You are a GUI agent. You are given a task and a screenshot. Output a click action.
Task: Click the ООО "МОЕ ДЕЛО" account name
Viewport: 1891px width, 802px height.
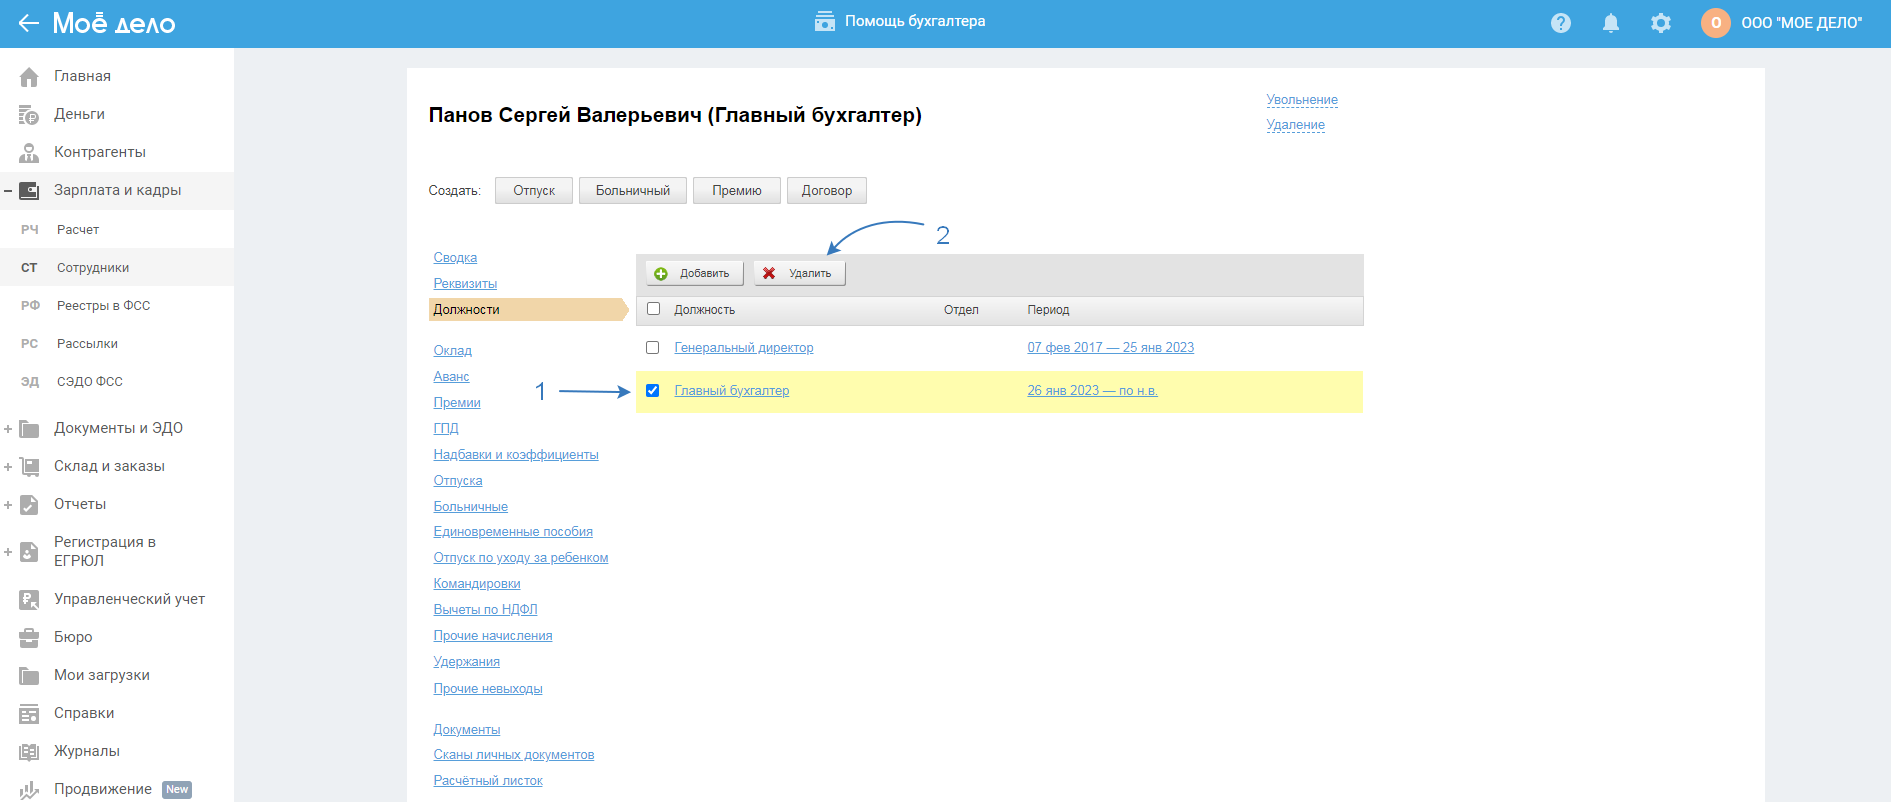pyautogui.click(x=1802, y=23)
